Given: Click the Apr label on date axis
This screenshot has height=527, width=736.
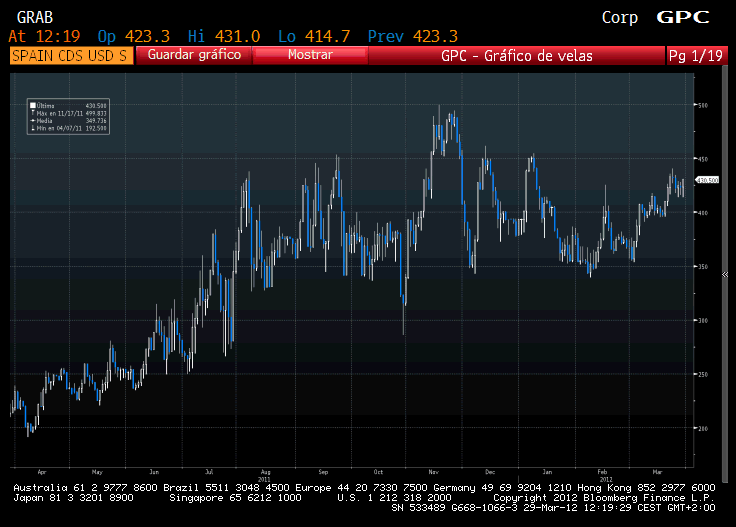Looking at the screenshot, I should pyautogui.click(x=42, y=472).
